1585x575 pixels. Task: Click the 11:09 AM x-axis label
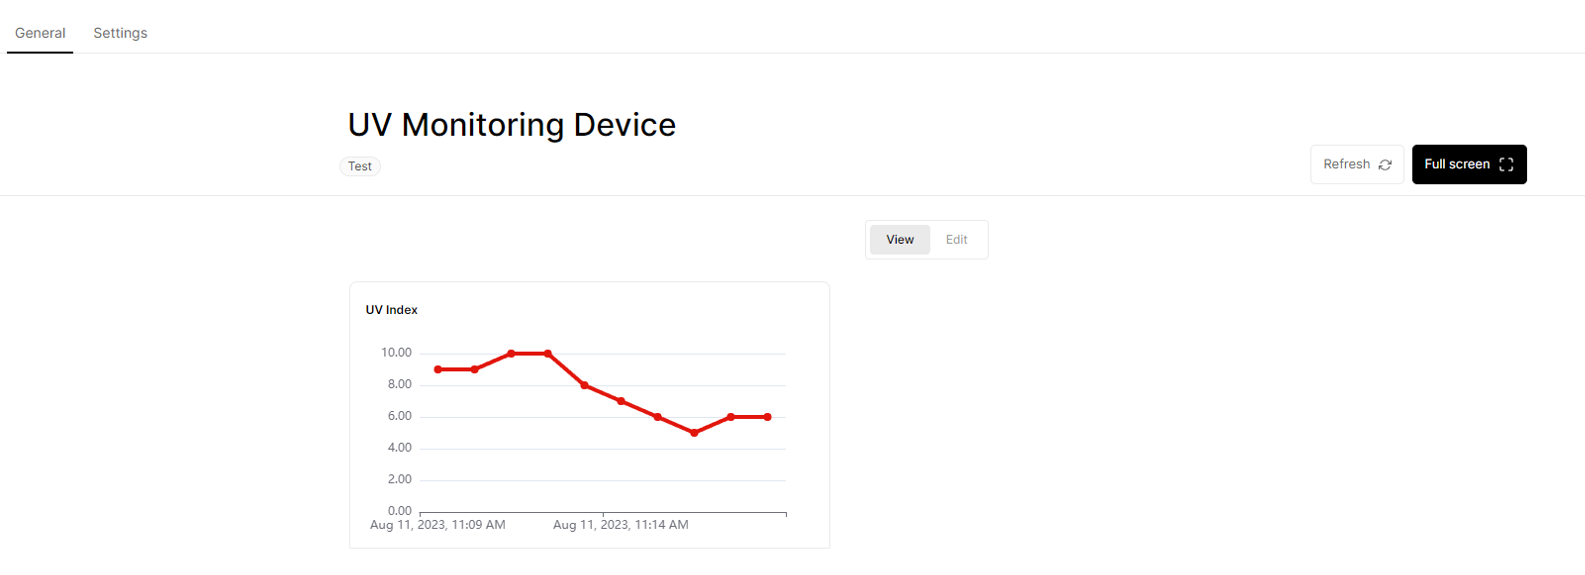pyautogui.click(x=438, y=525)
